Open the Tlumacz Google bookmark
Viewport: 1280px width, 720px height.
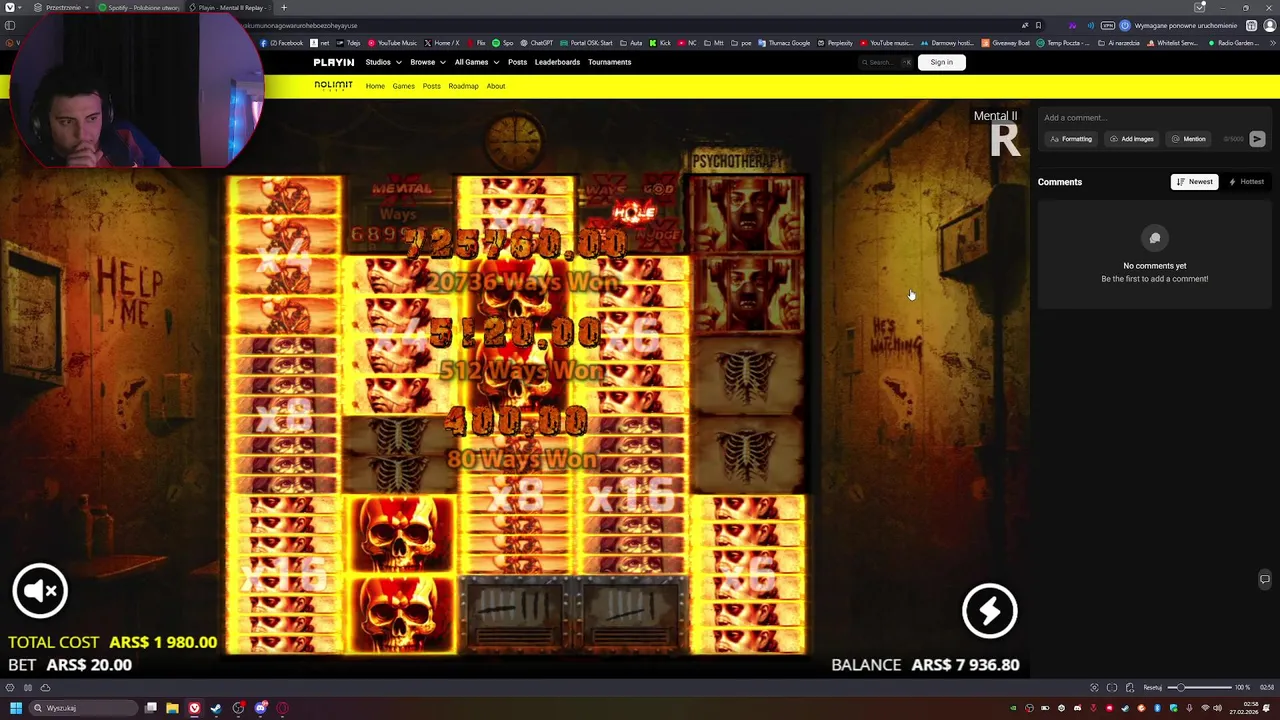click(x=784, y=43)
